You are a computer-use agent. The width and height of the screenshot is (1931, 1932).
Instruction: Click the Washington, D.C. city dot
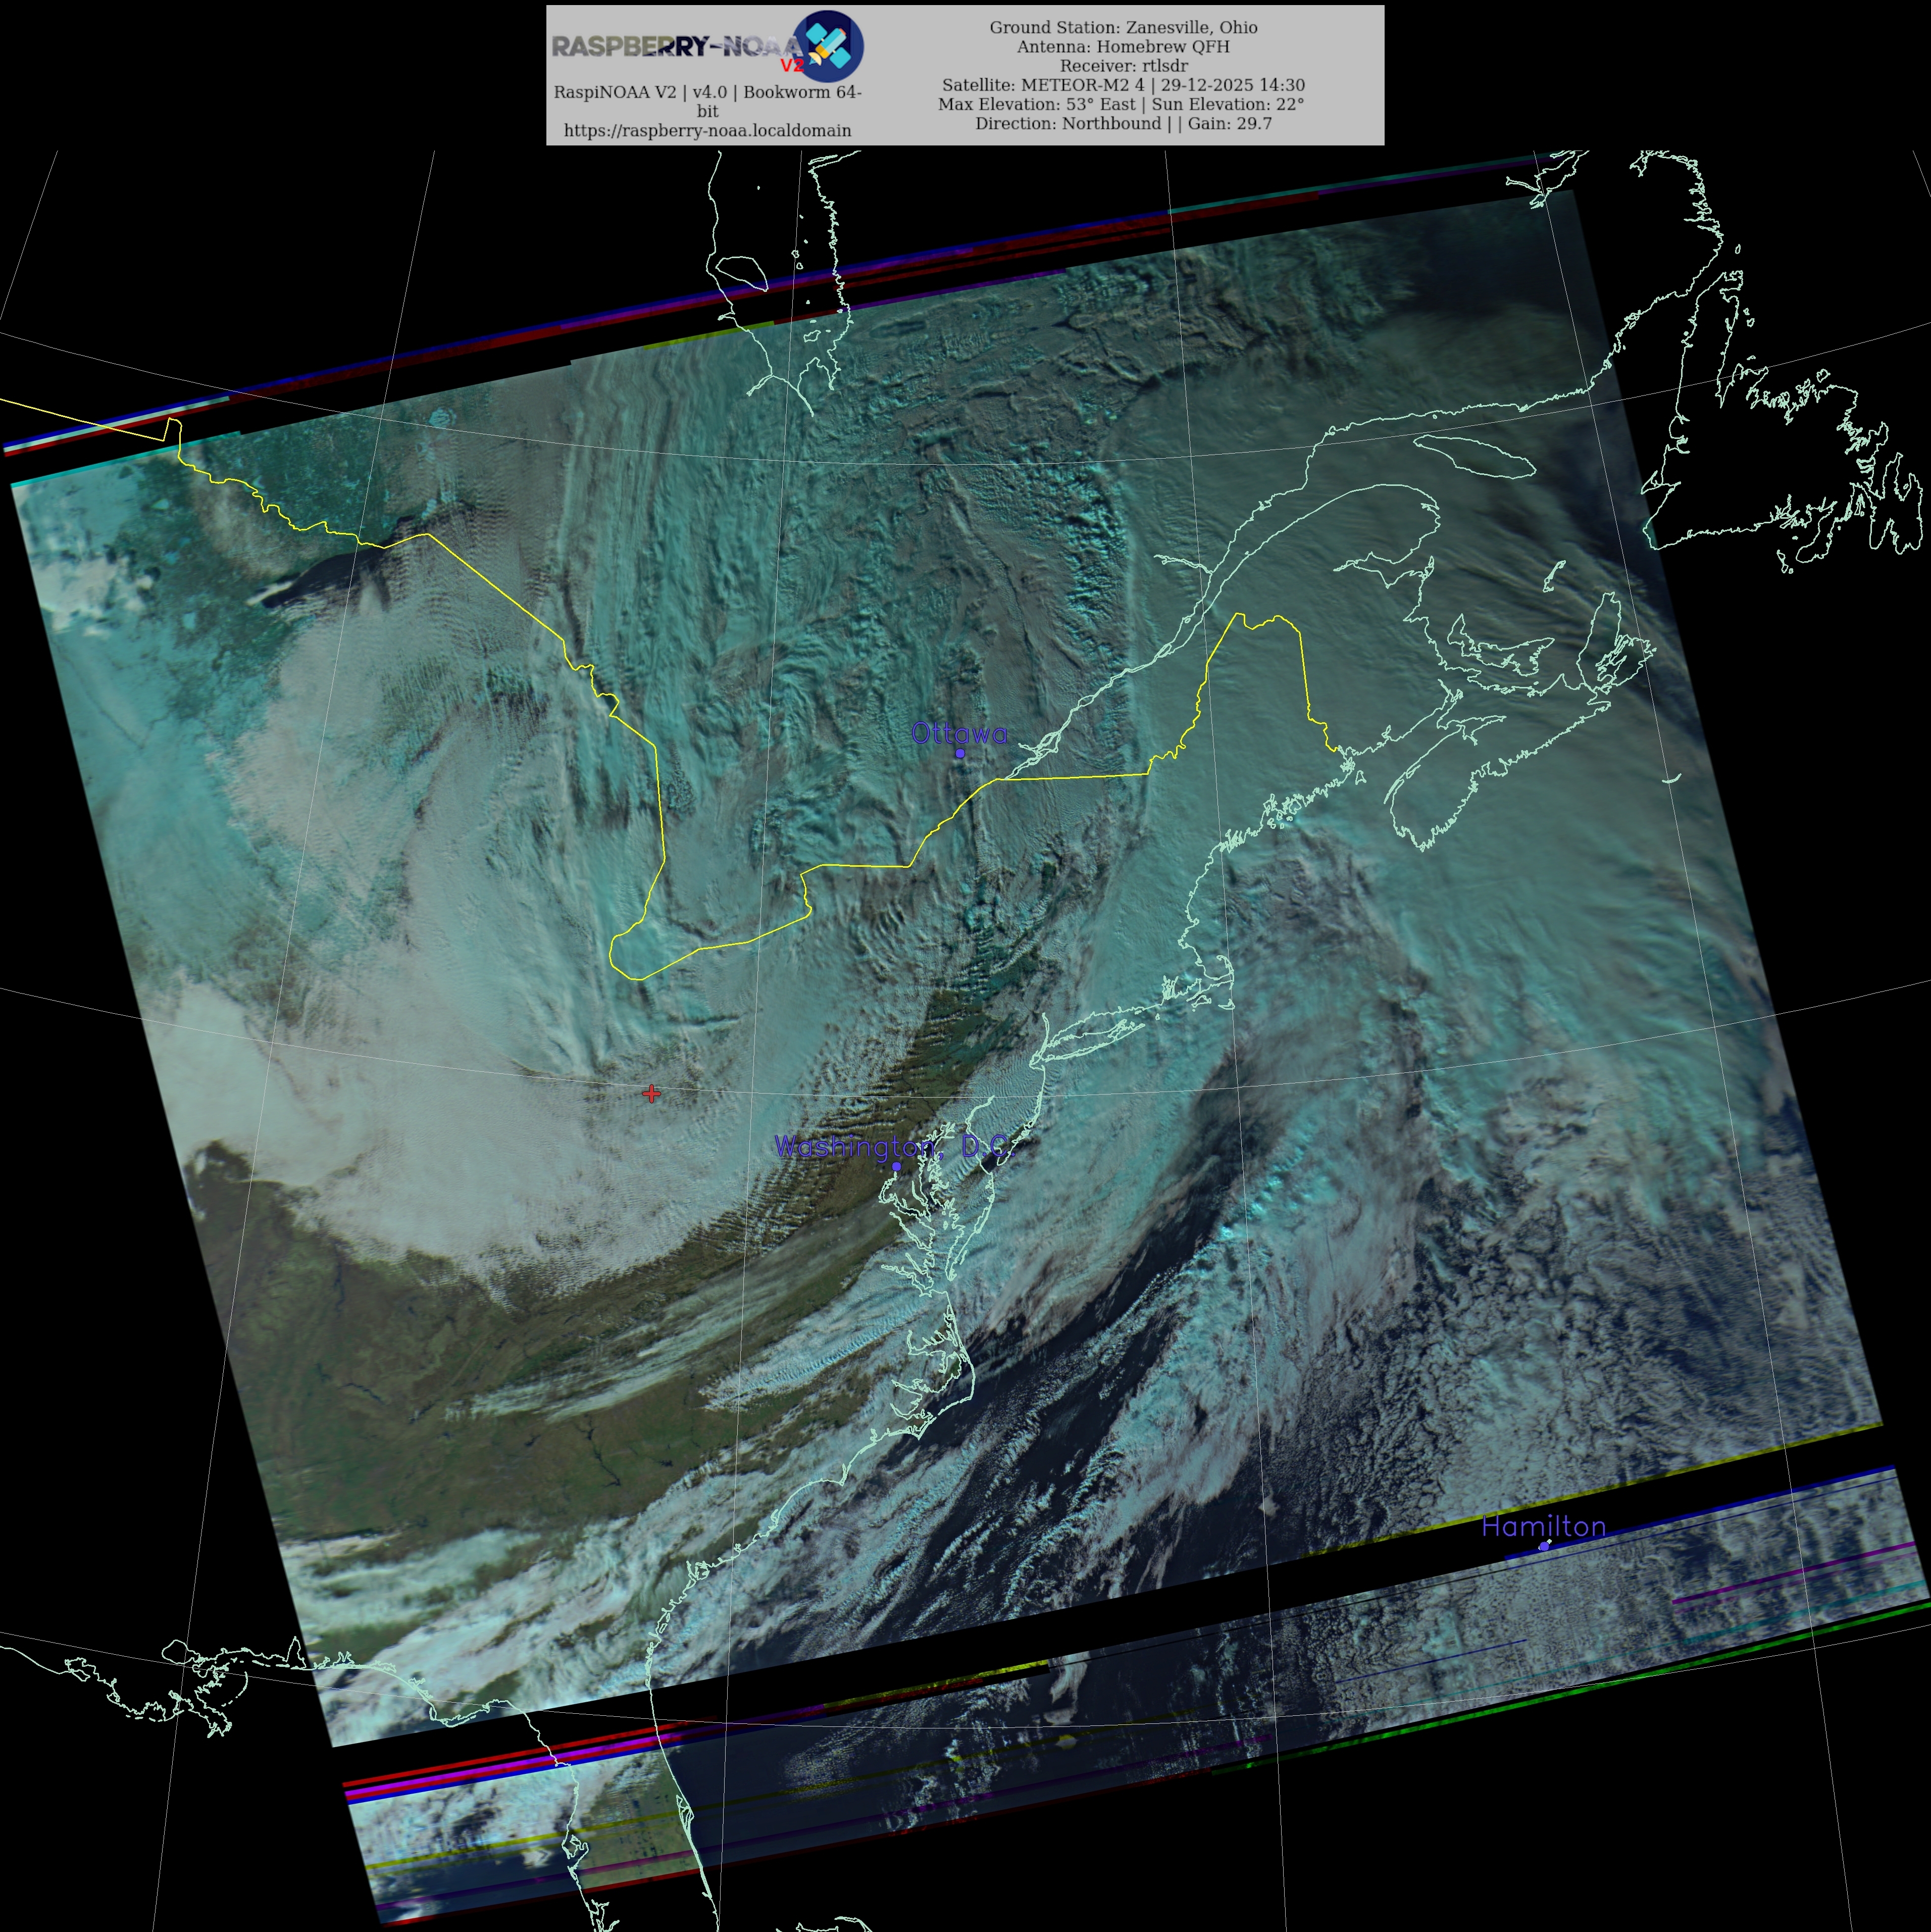(x=896, y=1166)
